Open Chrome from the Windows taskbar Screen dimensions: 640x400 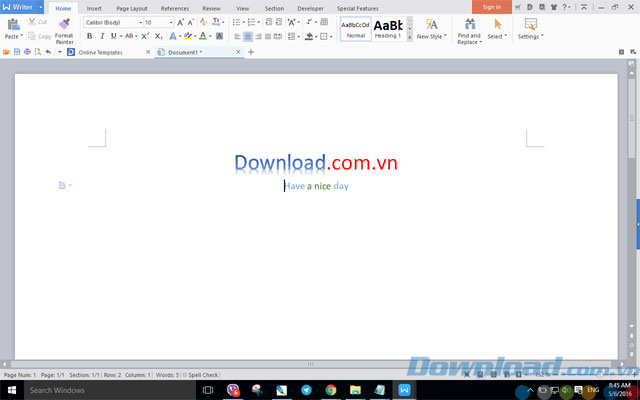[331, 390]
